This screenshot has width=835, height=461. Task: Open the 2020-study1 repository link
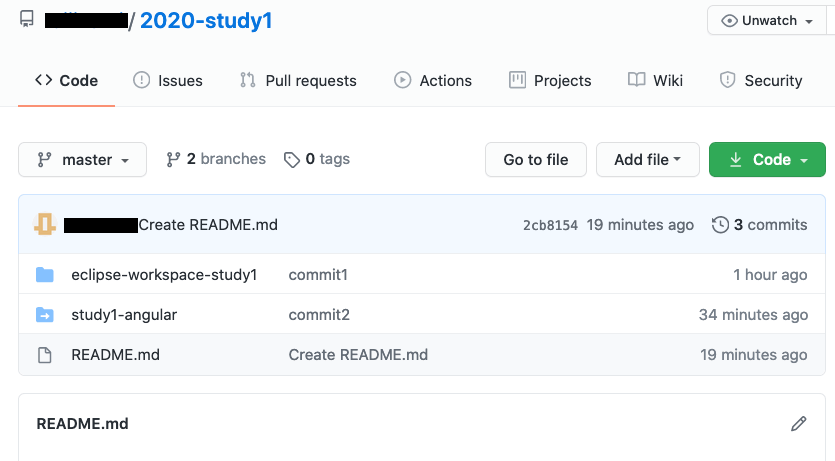206,21
